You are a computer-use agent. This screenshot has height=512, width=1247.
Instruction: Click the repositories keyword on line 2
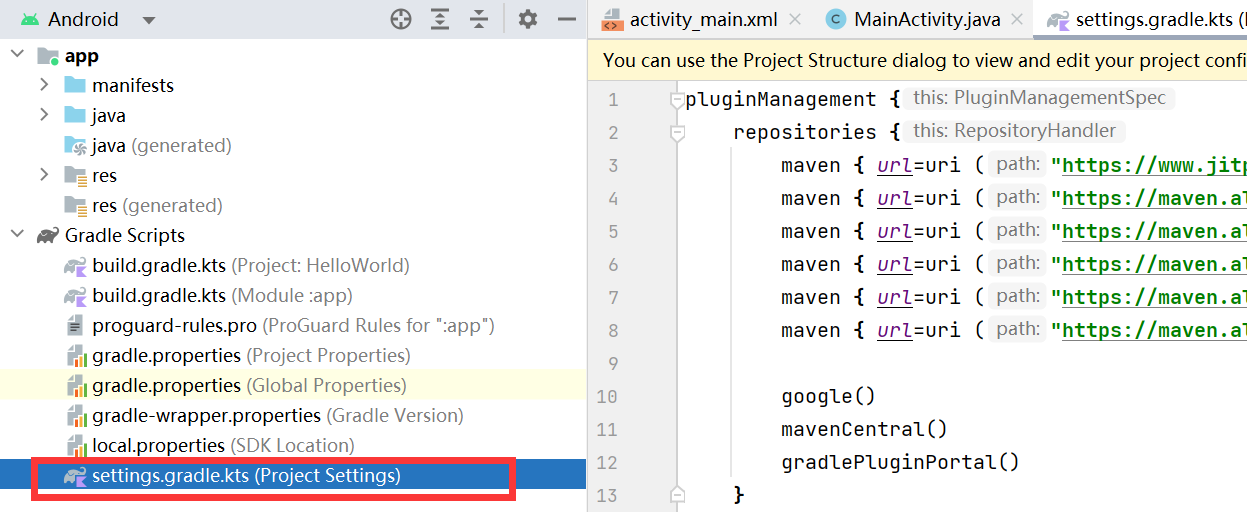pyautogui.click(x=804, y=132)
